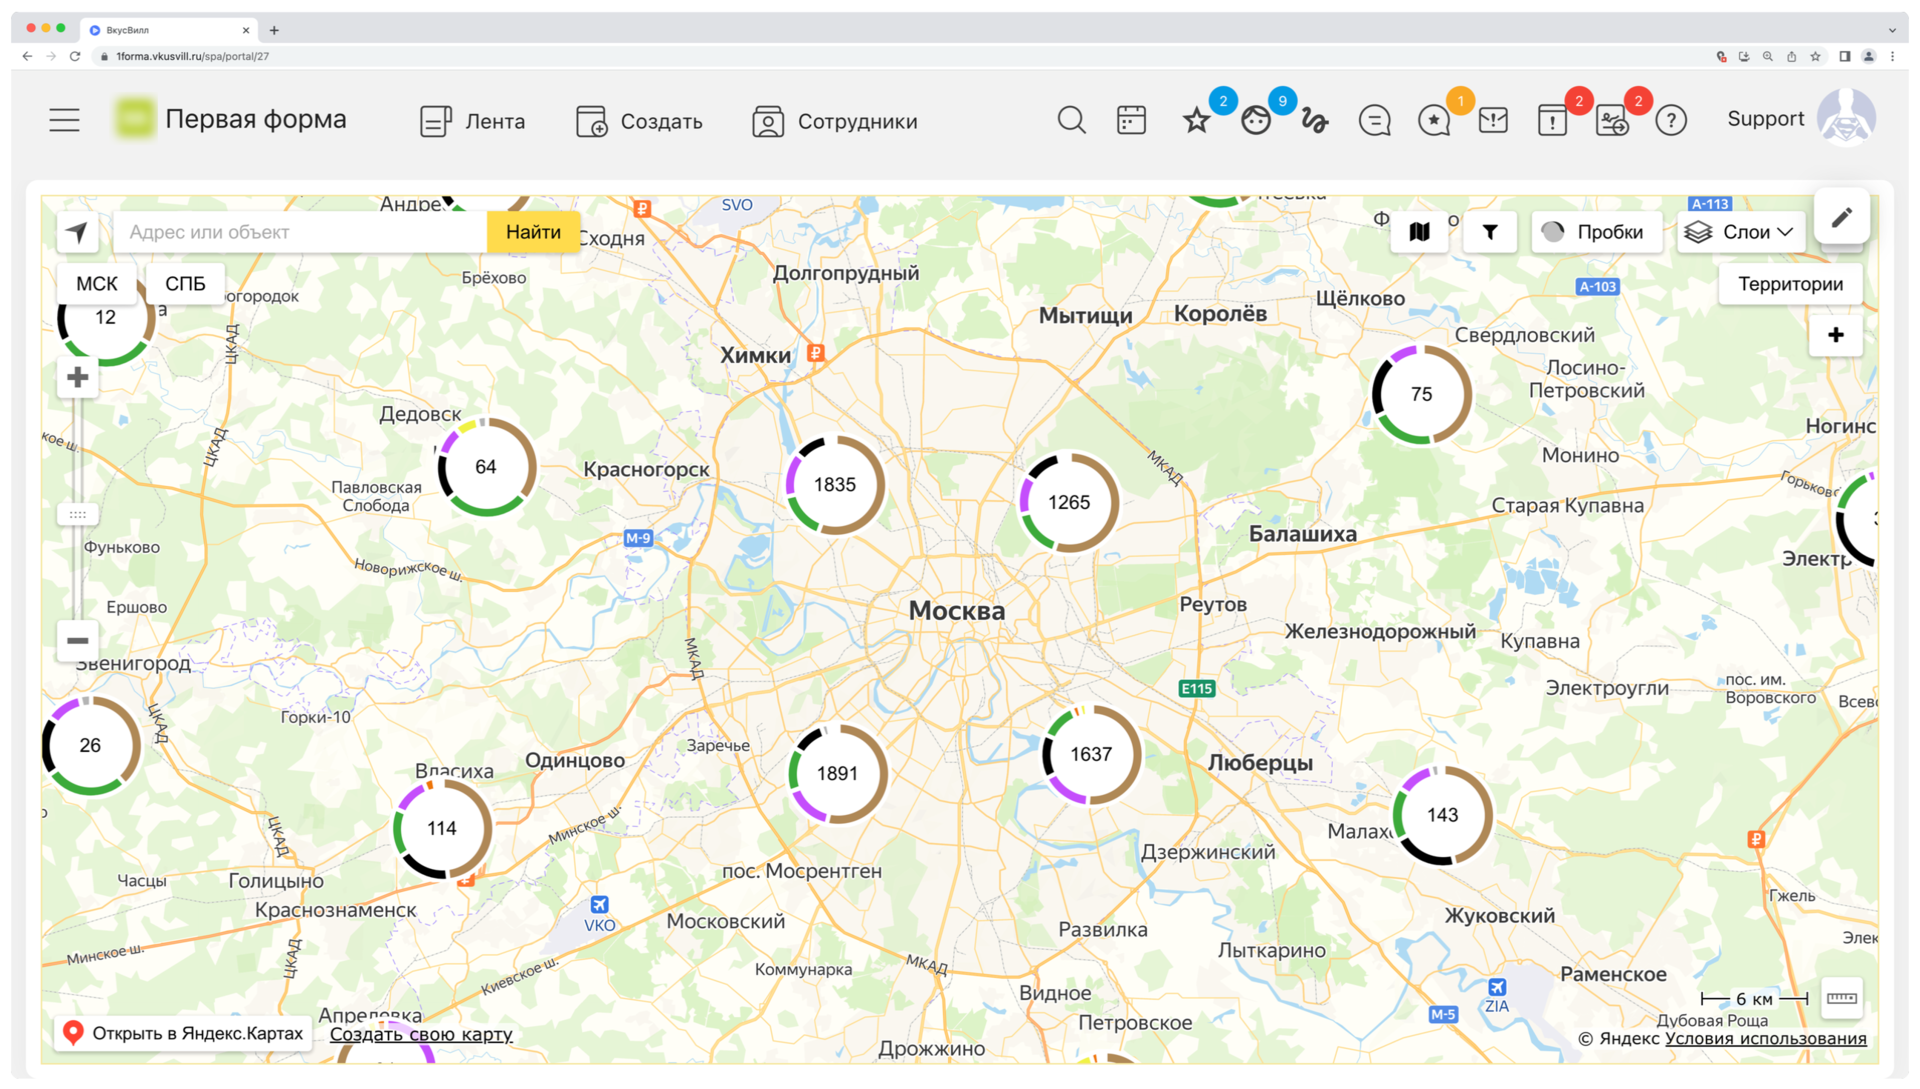Open the ruler measurement tool

coord(1841,998)
